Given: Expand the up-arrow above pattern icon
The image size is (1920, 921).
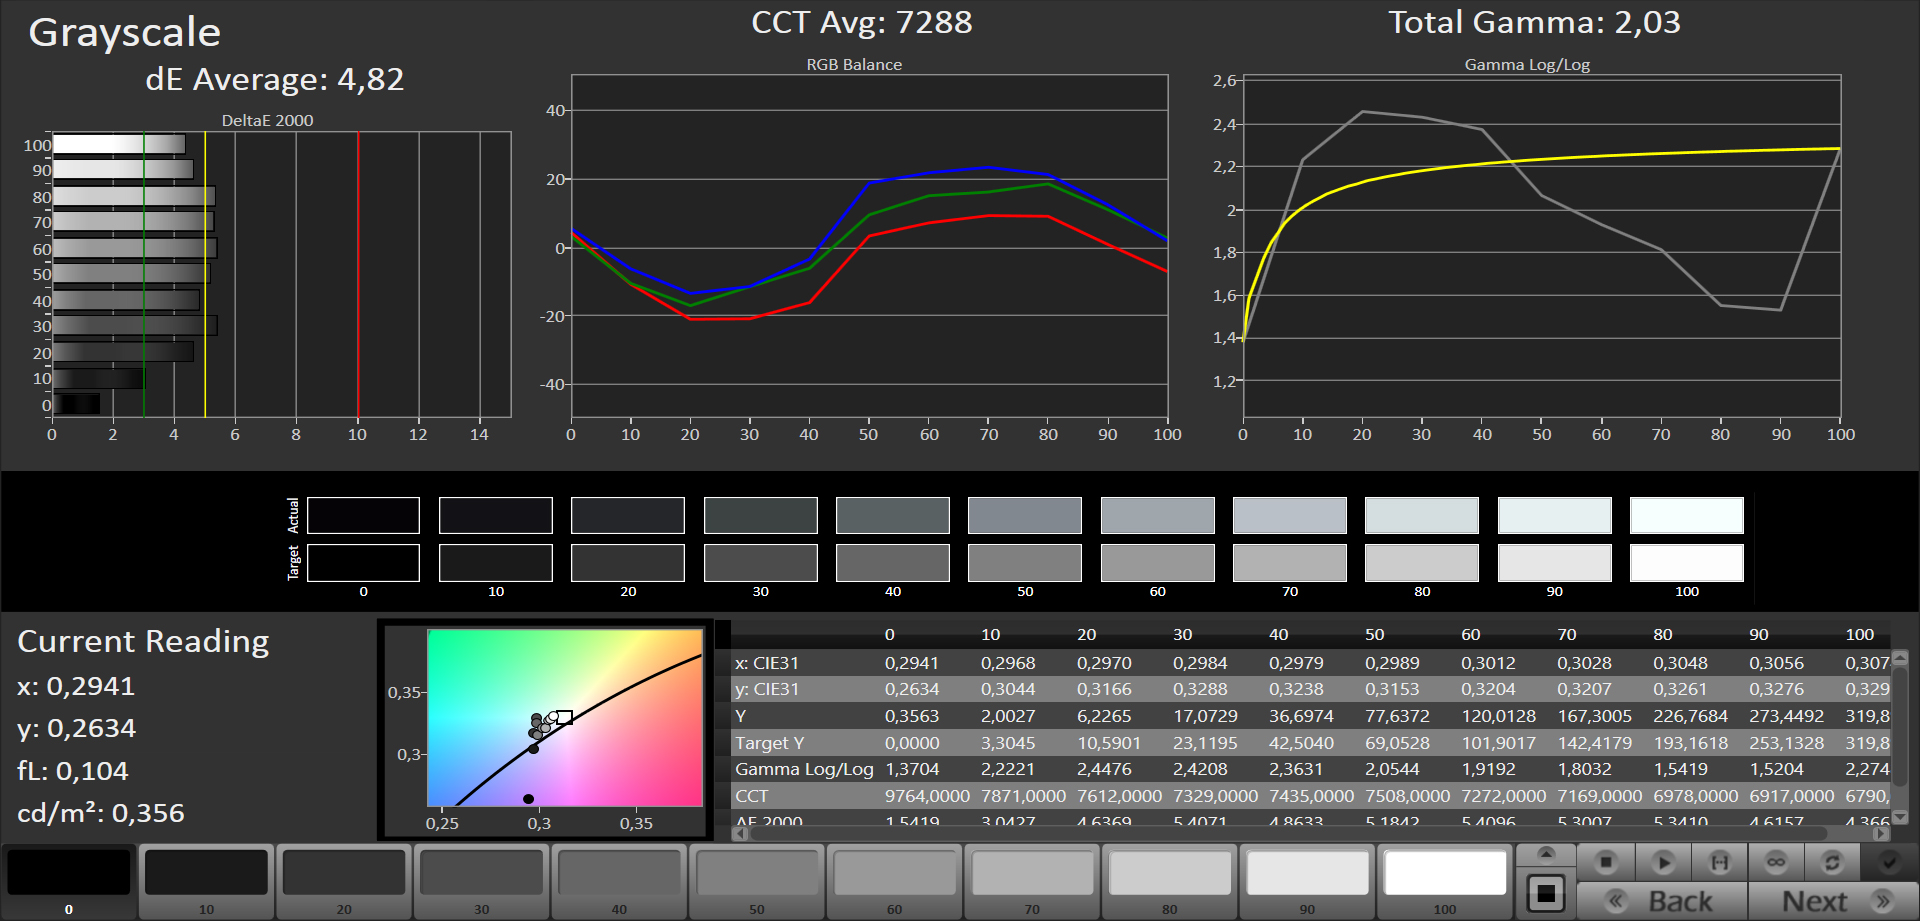Looking at the screenshot, I should pos(1546,854).
